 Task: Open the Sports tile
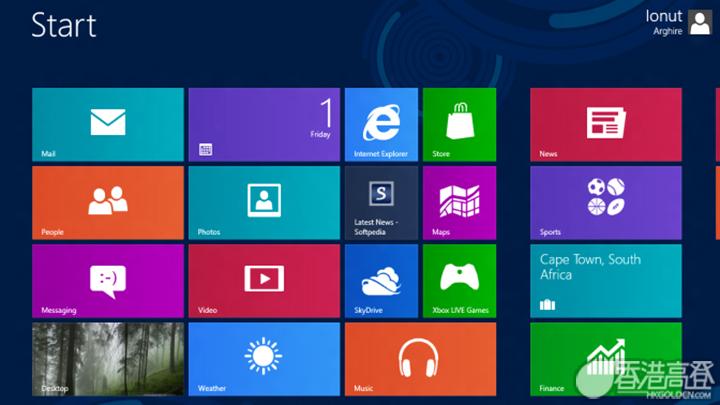(x=605, y=202)
